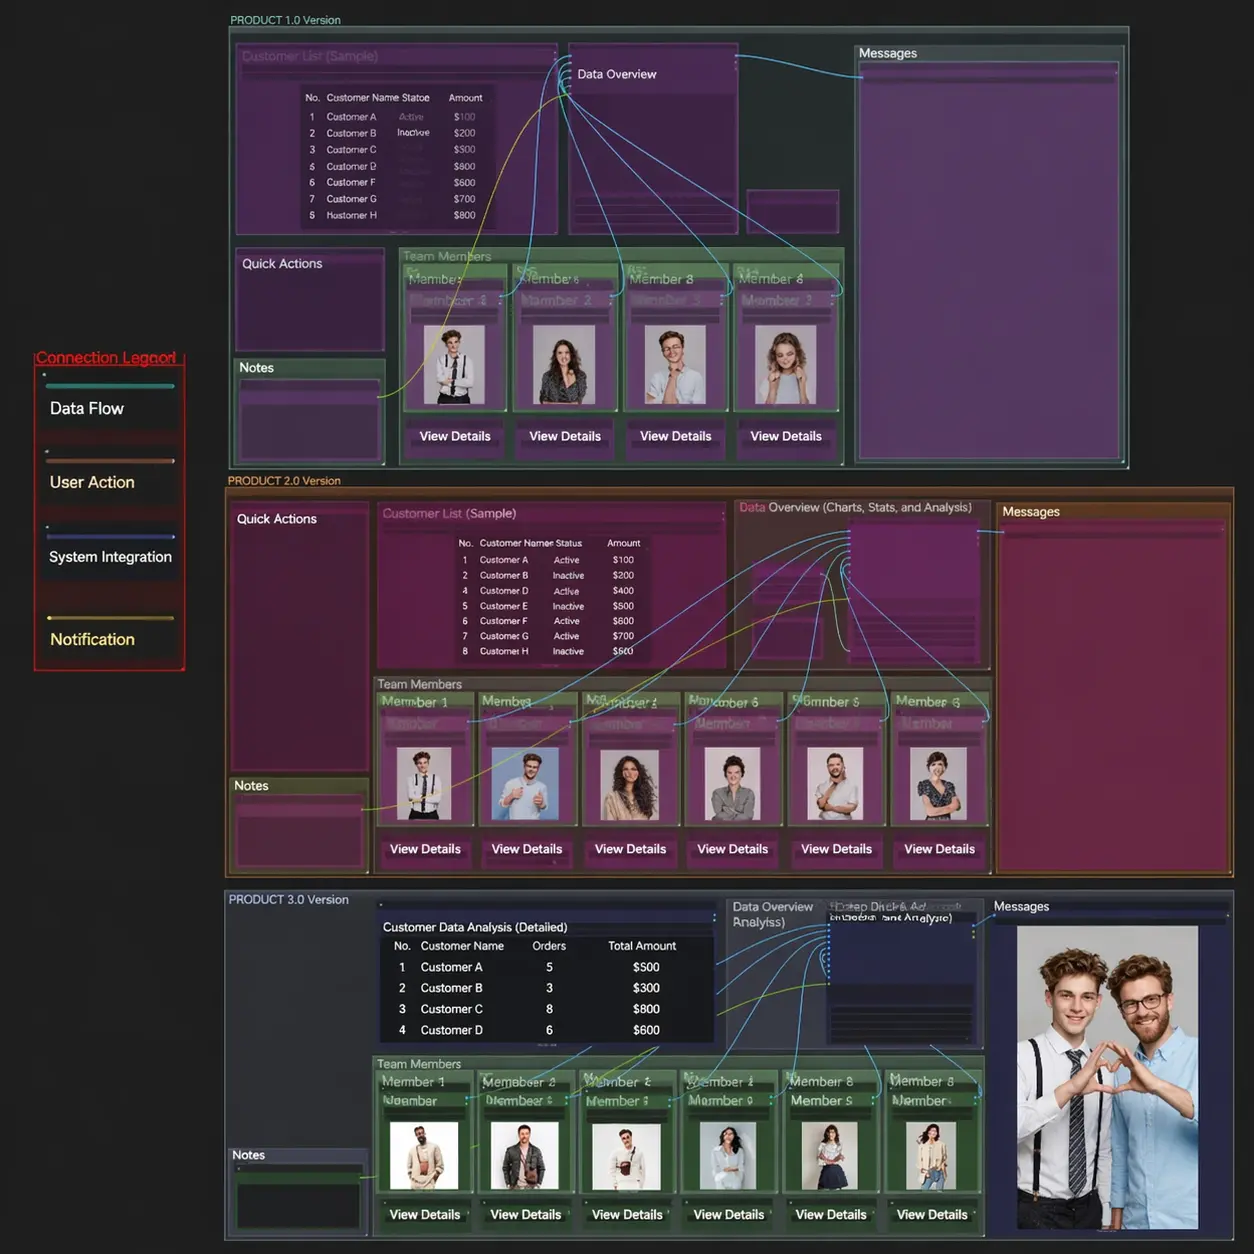Click the Notes field in Product 1.0
This screenshot has width=1254, height=1254.
pos(310,420)
